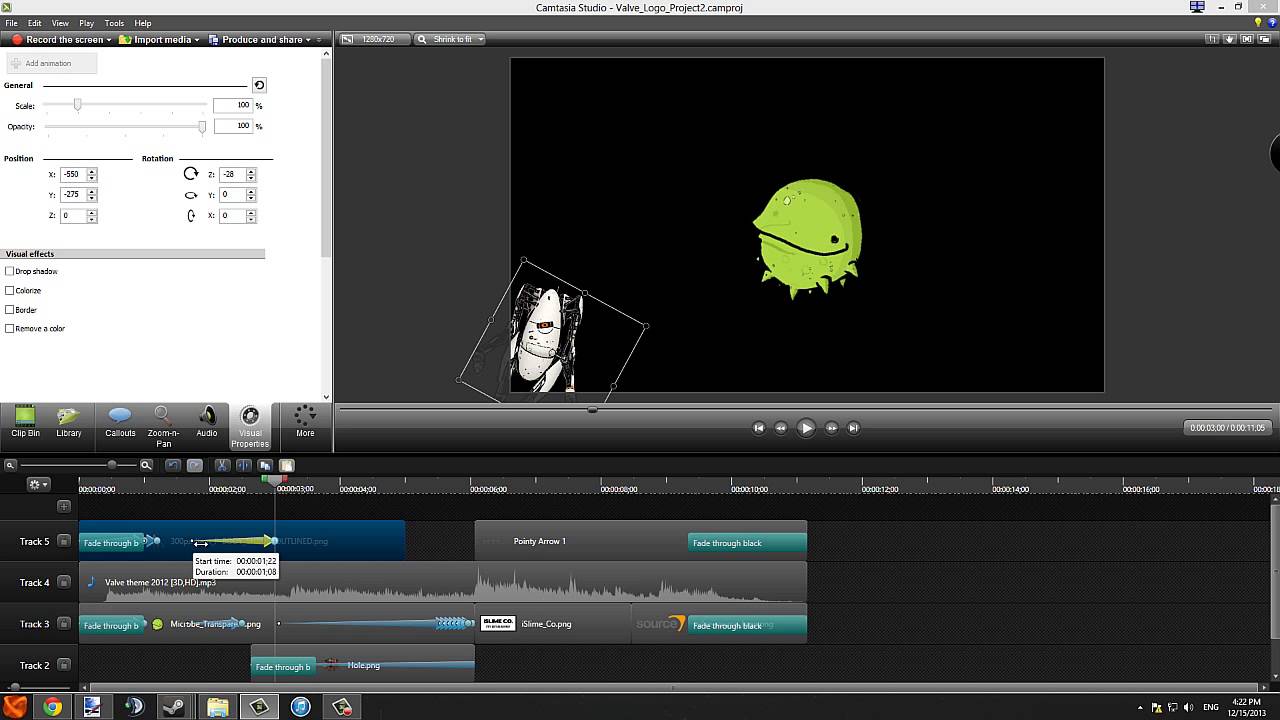Open the Play menu
1280x720 pixels.
point(87,23)
